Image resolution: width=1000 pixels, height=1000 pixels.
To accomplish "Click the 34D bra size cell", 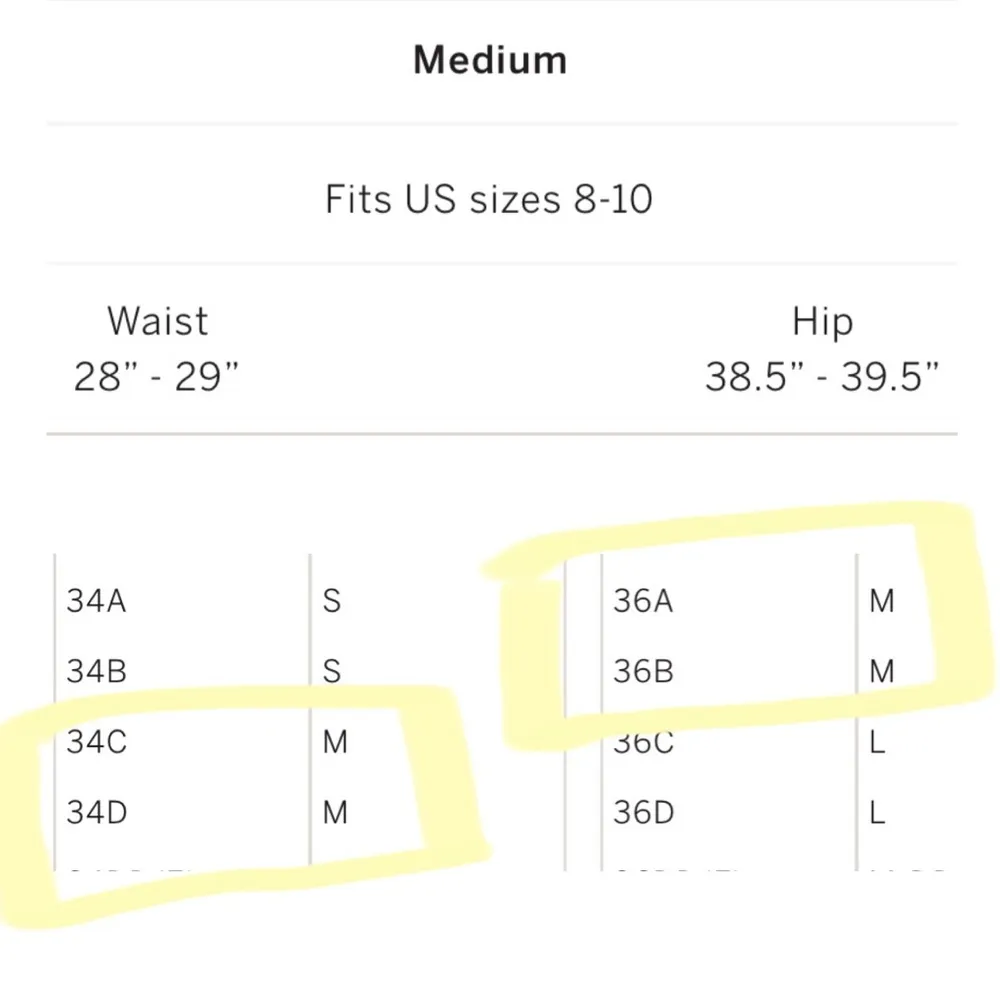I will (97, 813).
